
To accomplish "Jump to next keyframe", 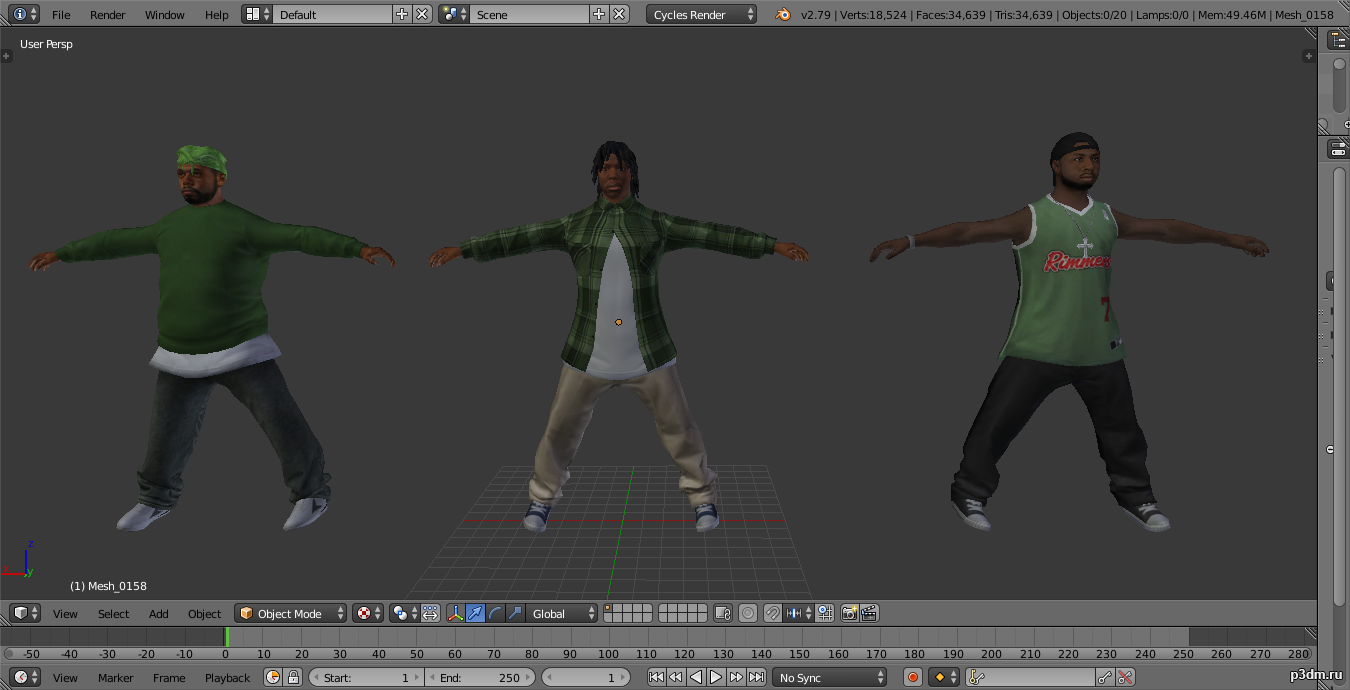I will pyautogui.click(x=736, y=677).
